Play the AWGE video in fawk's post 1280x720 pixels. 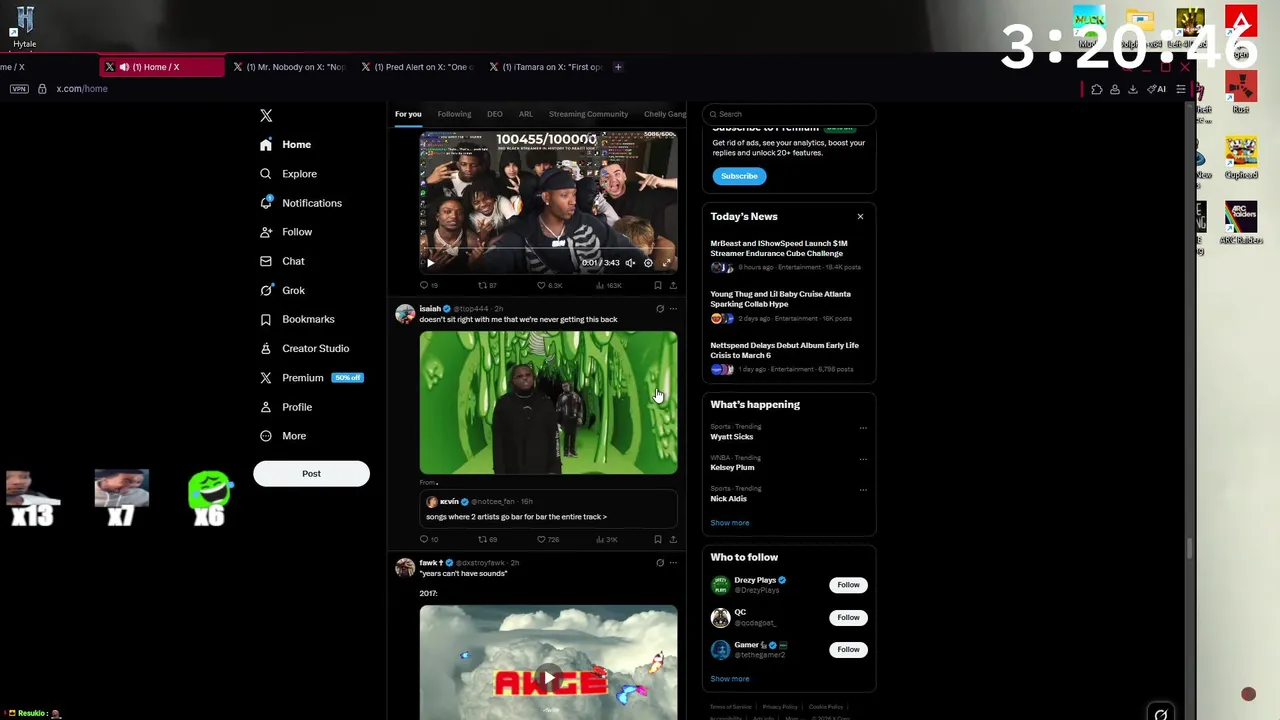pos(548,678)
